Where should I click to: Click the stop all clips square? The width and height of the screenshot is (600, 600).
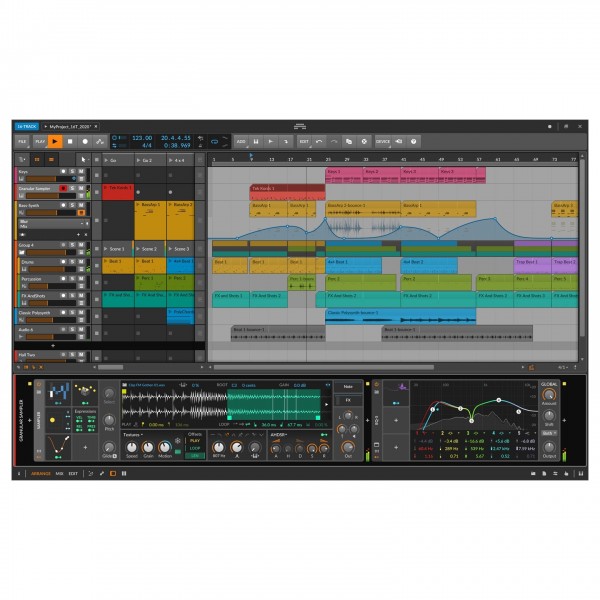pyautogui.click(x=97, y=160)
